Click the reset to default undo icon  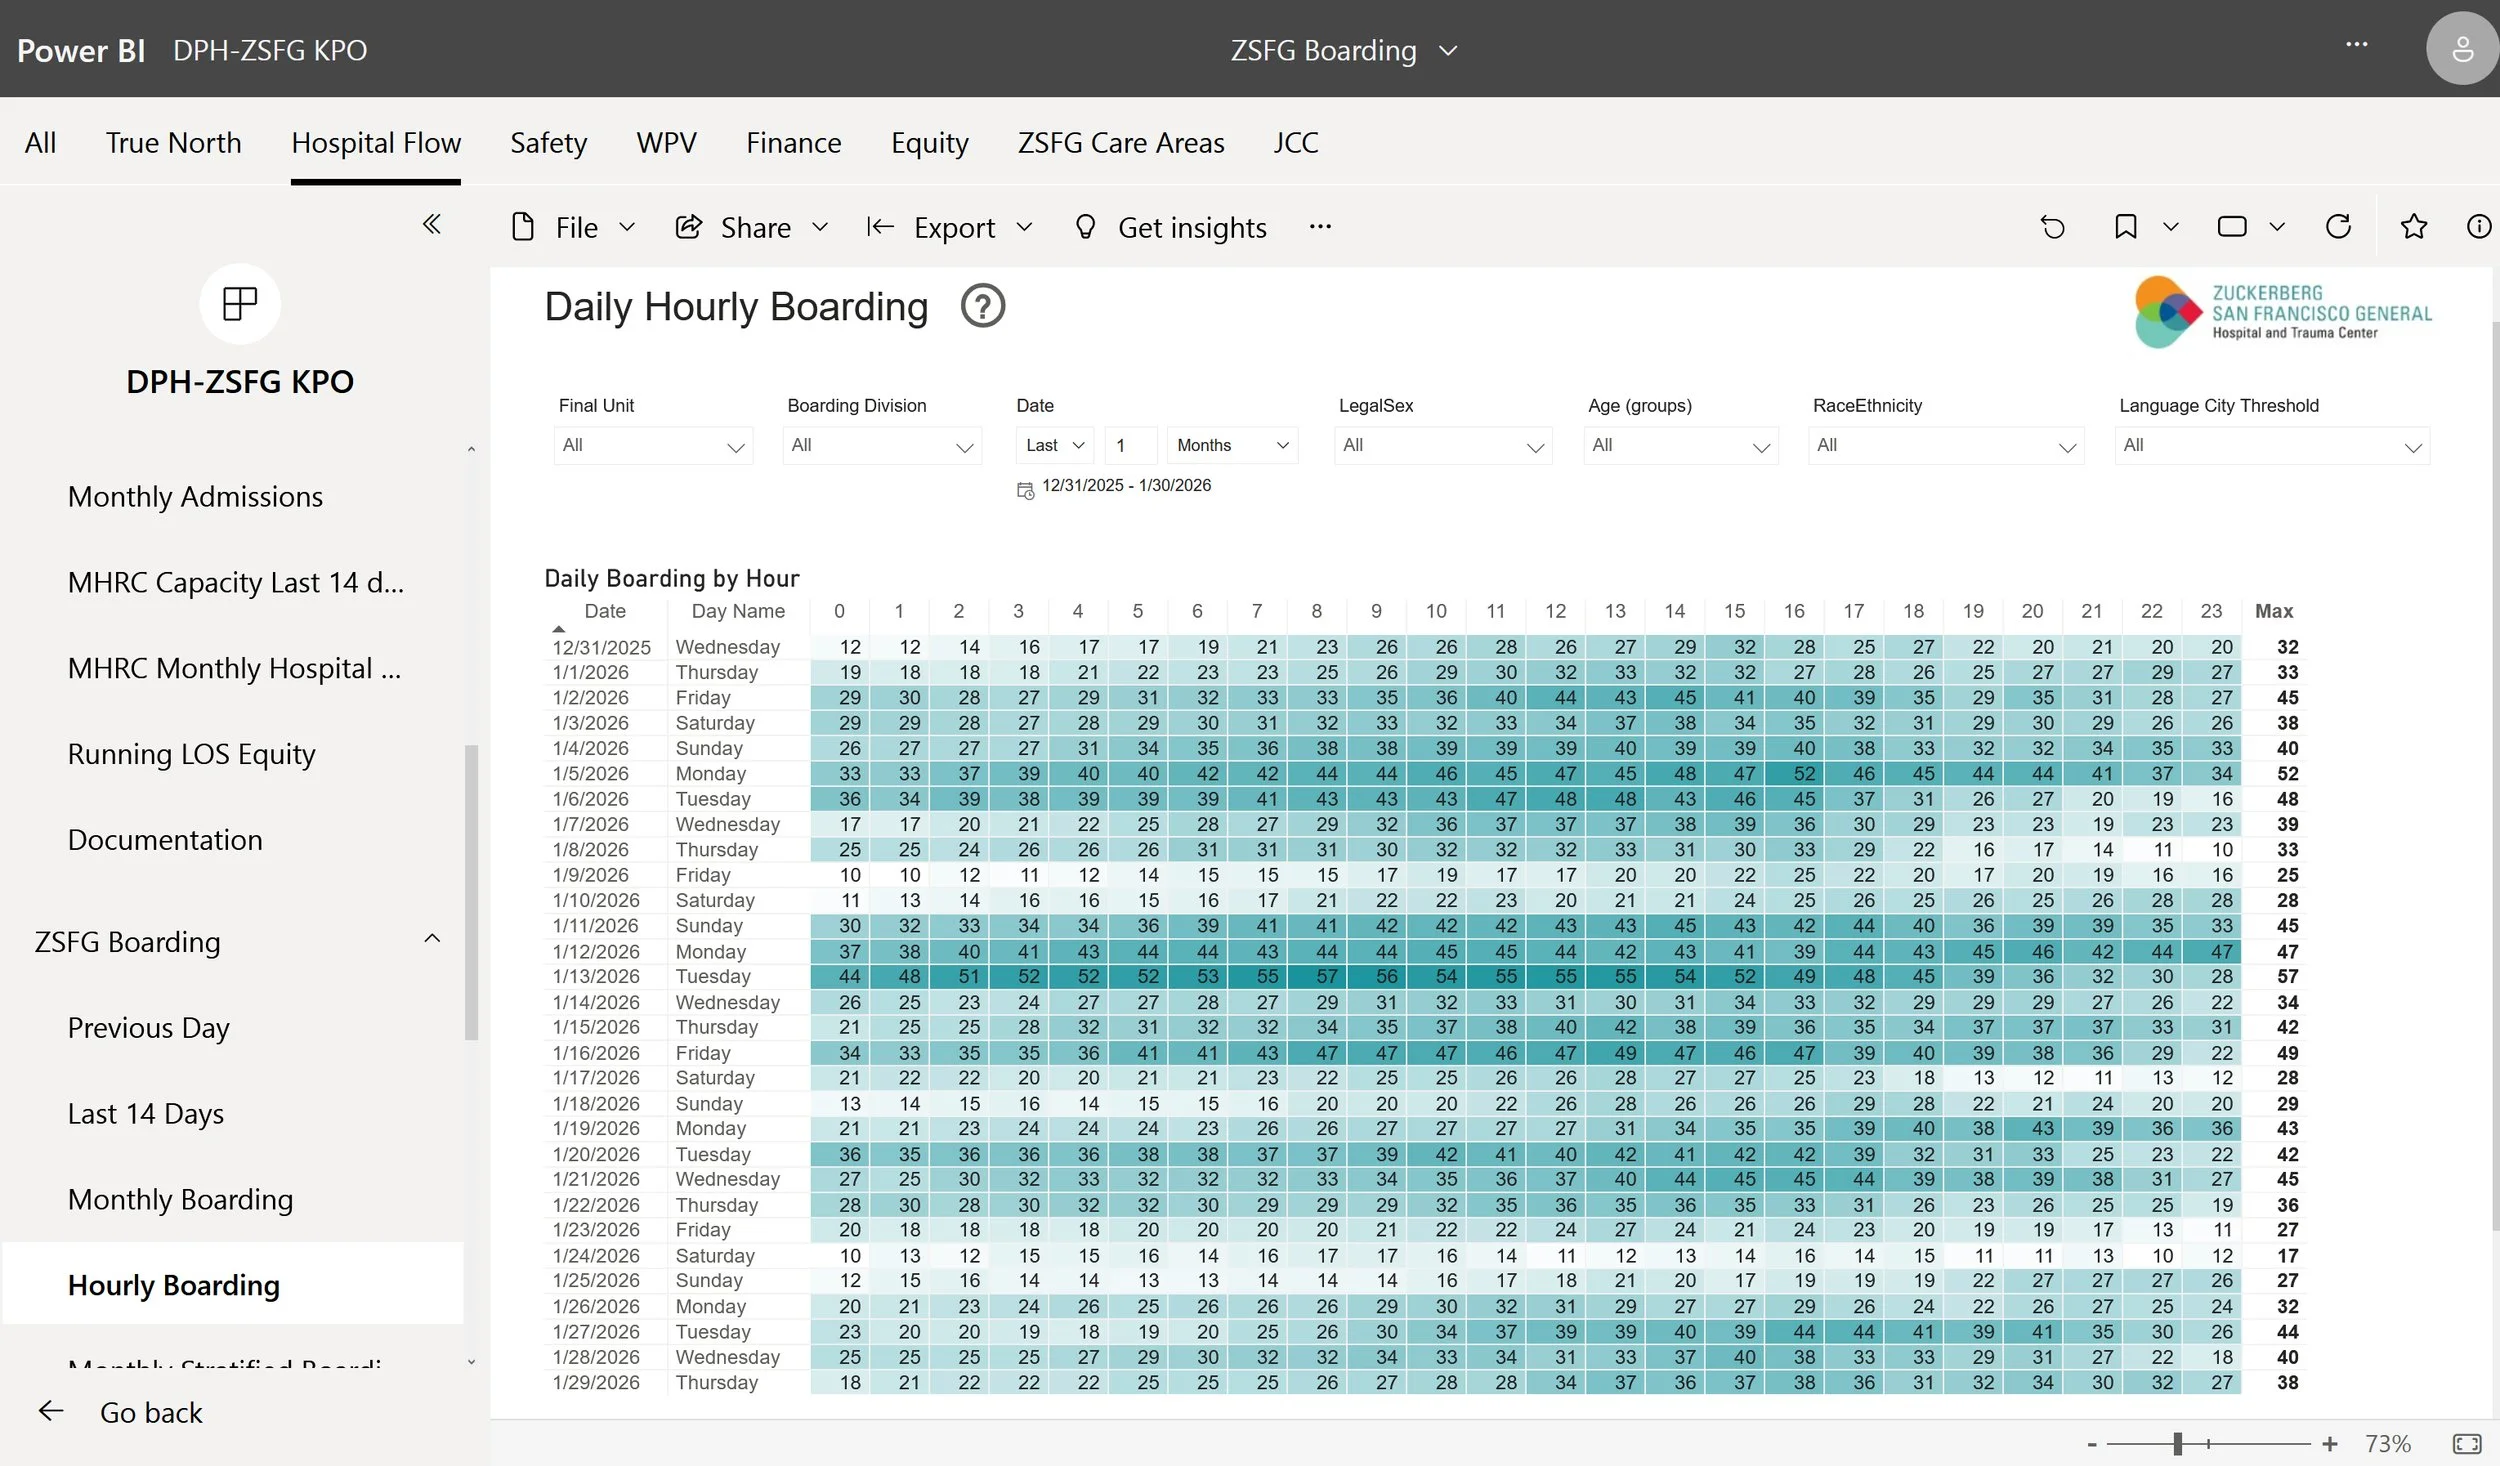[2052, 227]
